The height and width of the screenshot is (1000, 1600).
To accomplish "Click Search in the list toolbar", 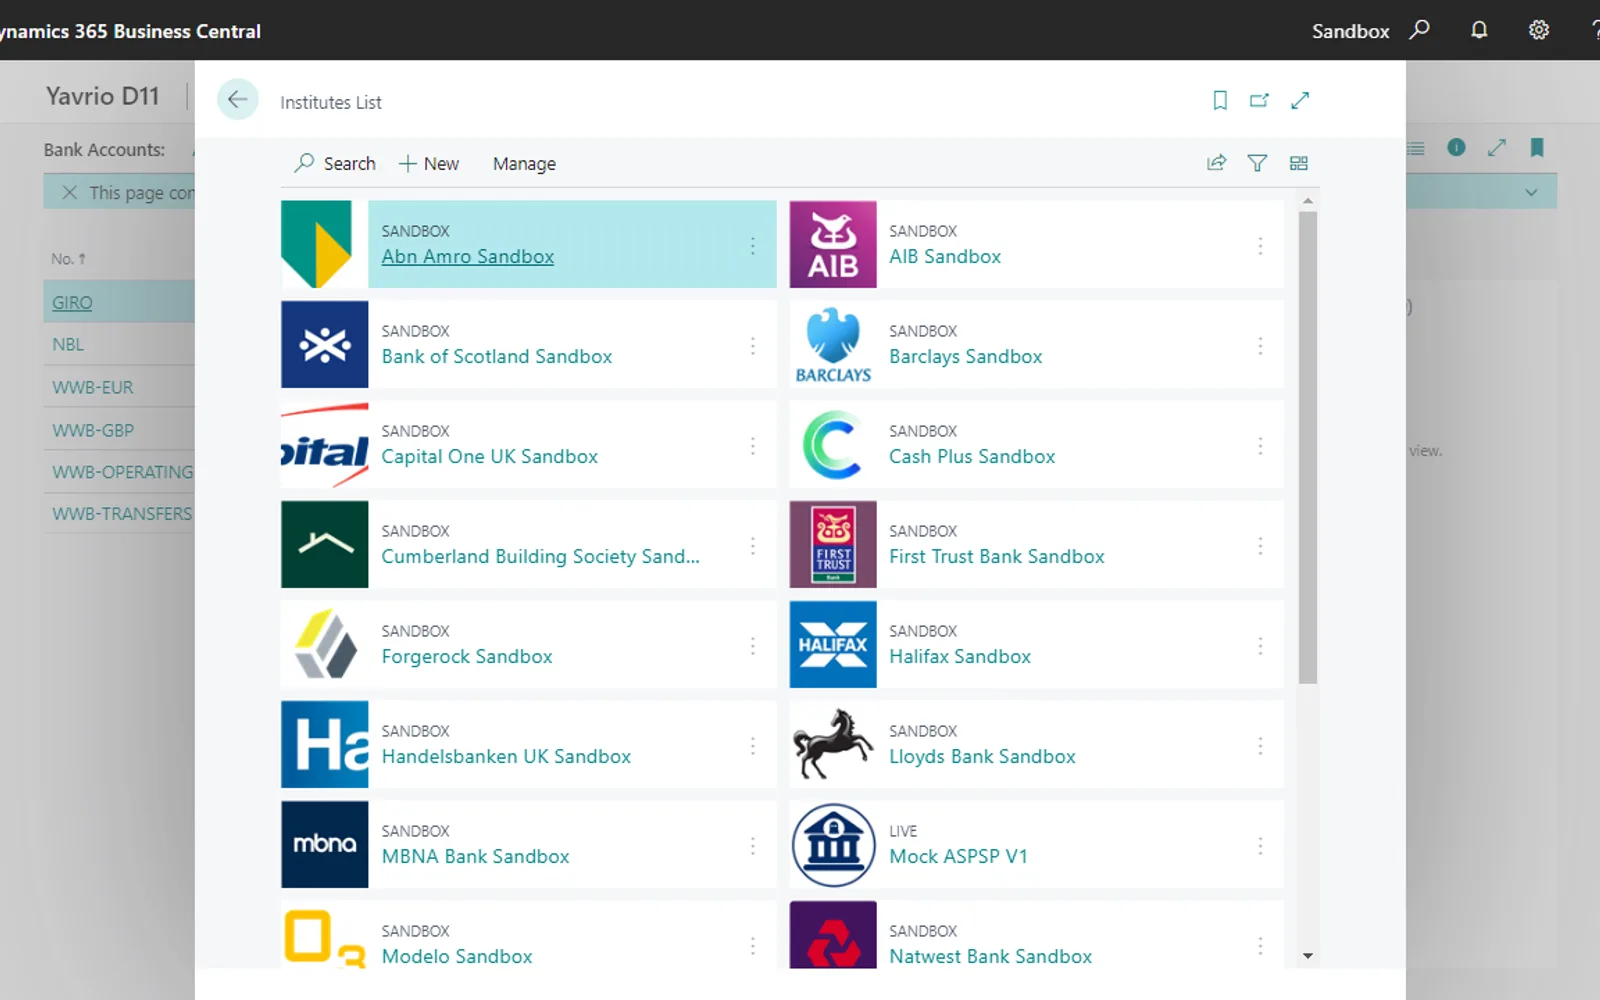I will click(335, 163).
